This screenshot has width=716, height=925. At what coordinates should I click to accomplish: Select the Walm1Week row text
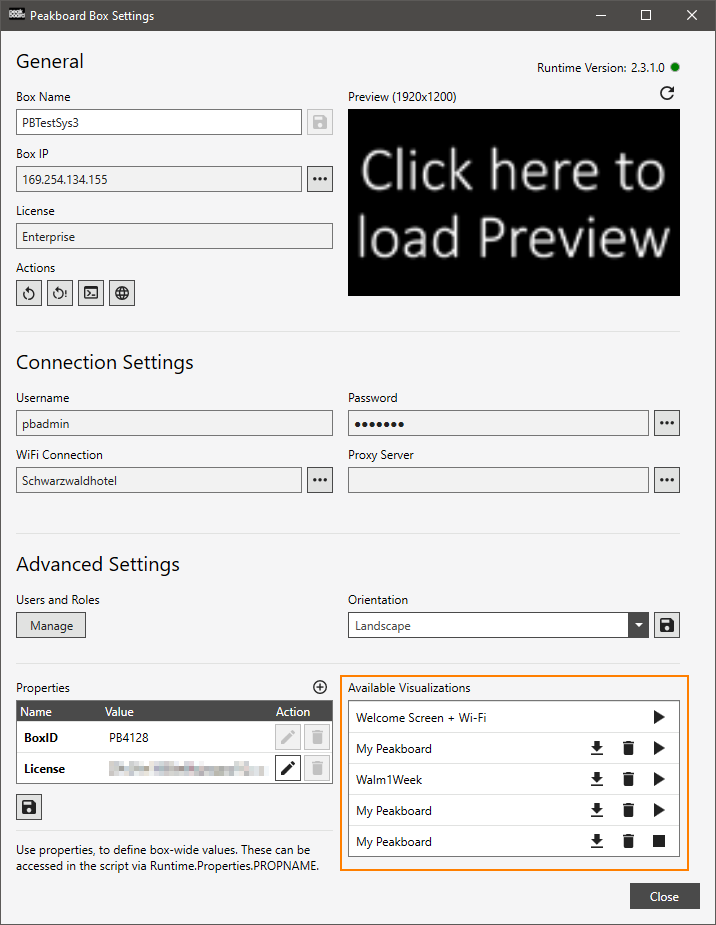[x=389, y=780]
